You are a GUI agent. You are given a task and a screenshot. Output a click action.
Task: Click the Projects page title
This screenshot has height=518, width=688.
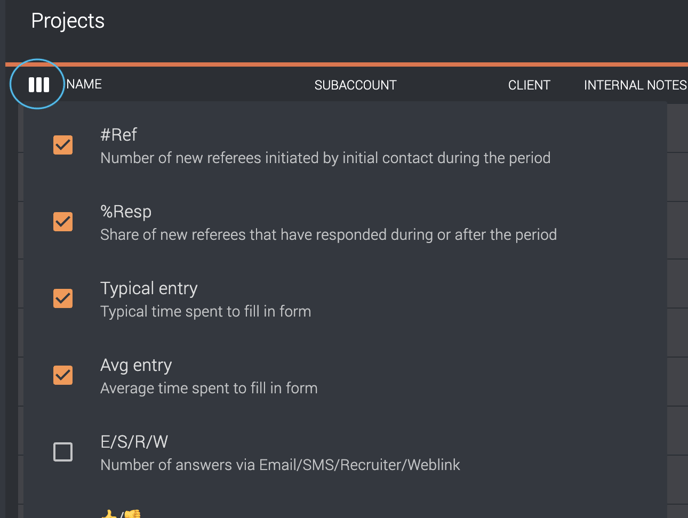(x=68, y=21)
